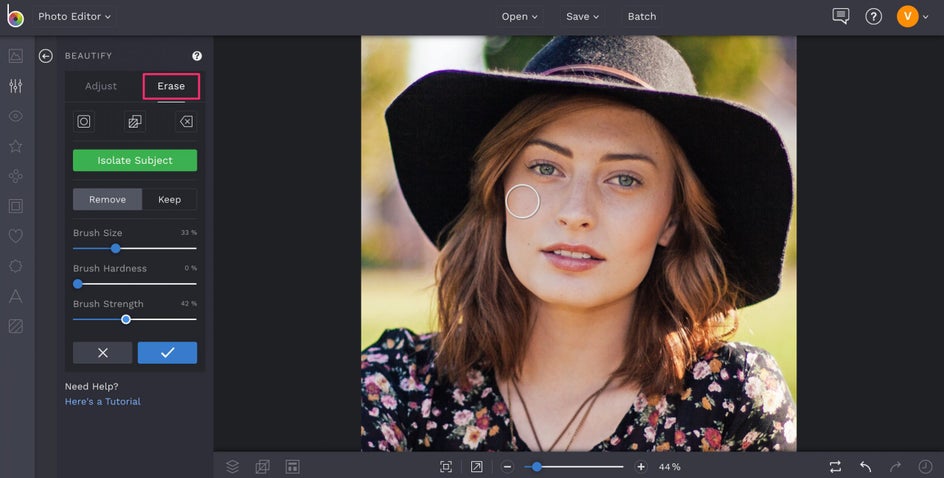944x478 pixels.
Task: Open the top help question icon
Action: [x=874, y=16]
